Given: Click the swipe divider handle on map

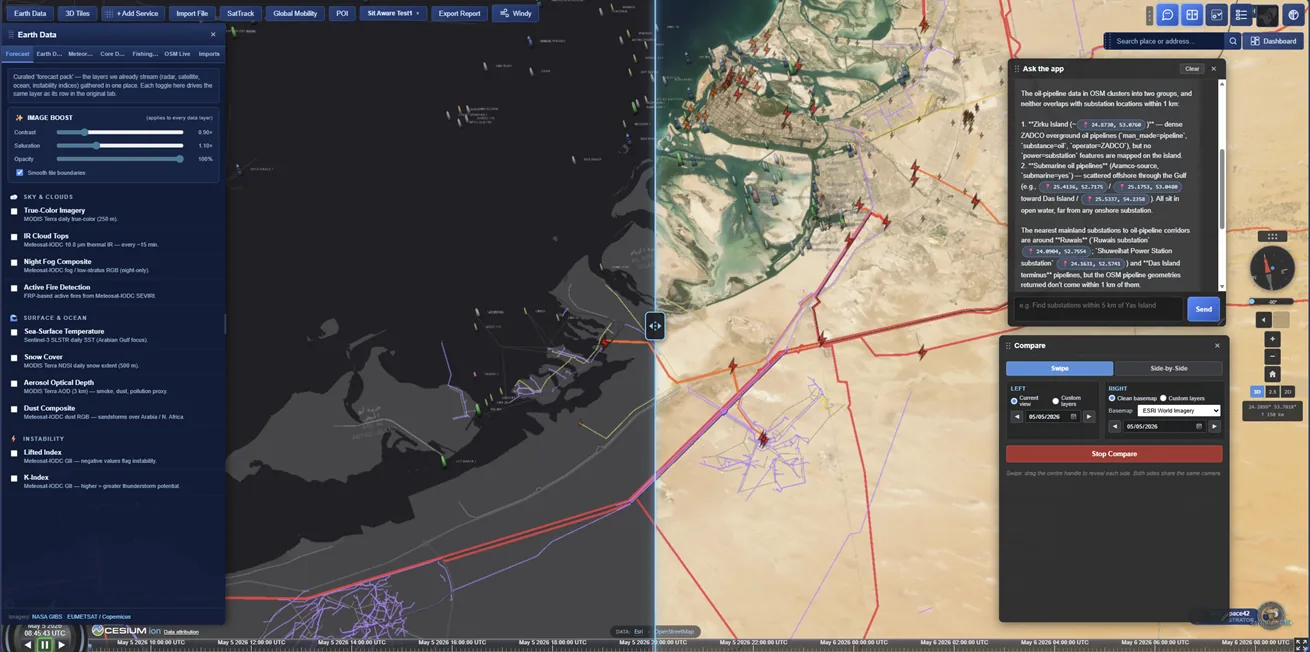Looking at the screenshot, I should 655,326.
